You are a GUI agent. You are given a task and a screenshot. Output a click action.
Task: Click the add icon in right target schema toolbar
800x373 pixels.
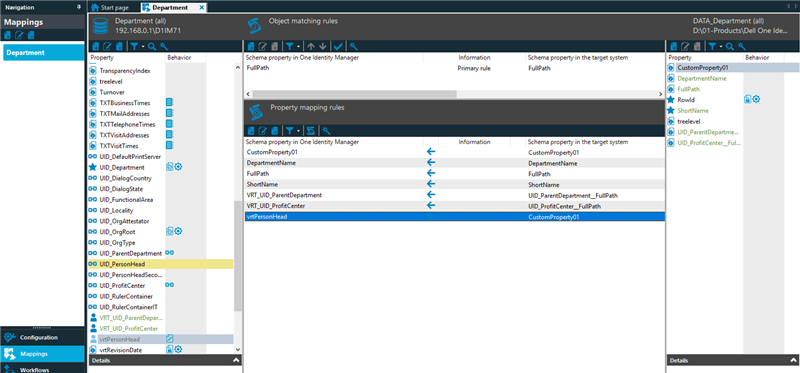pos(673,46)
